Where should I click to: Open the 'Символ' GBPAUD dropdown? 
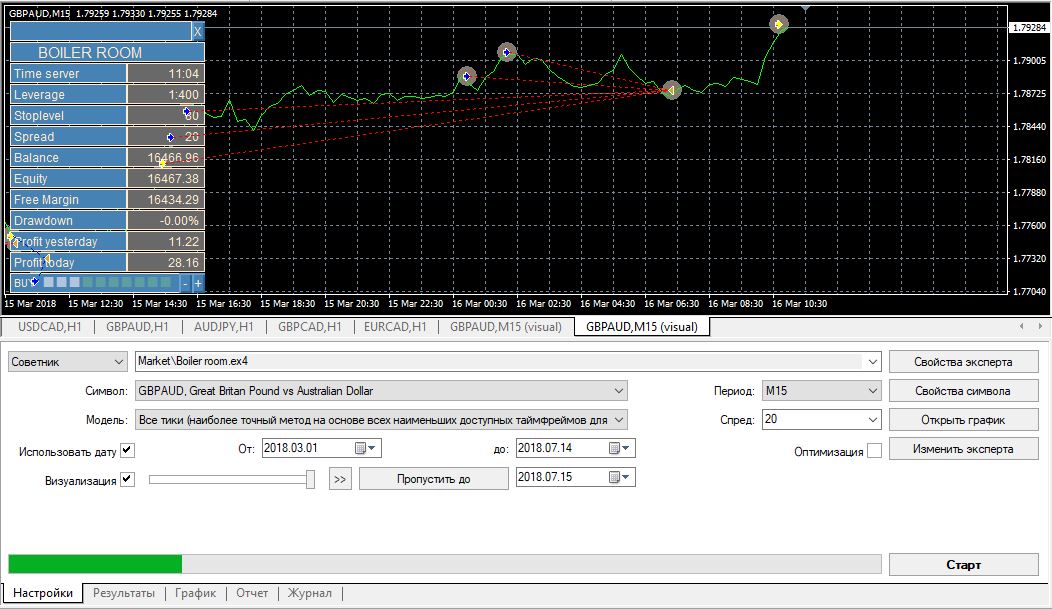pyautogui.click(x=381, y=390)
